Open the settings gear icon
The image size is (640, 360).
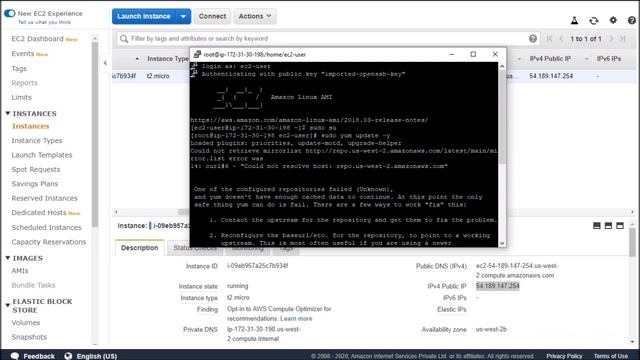[613, 20]
